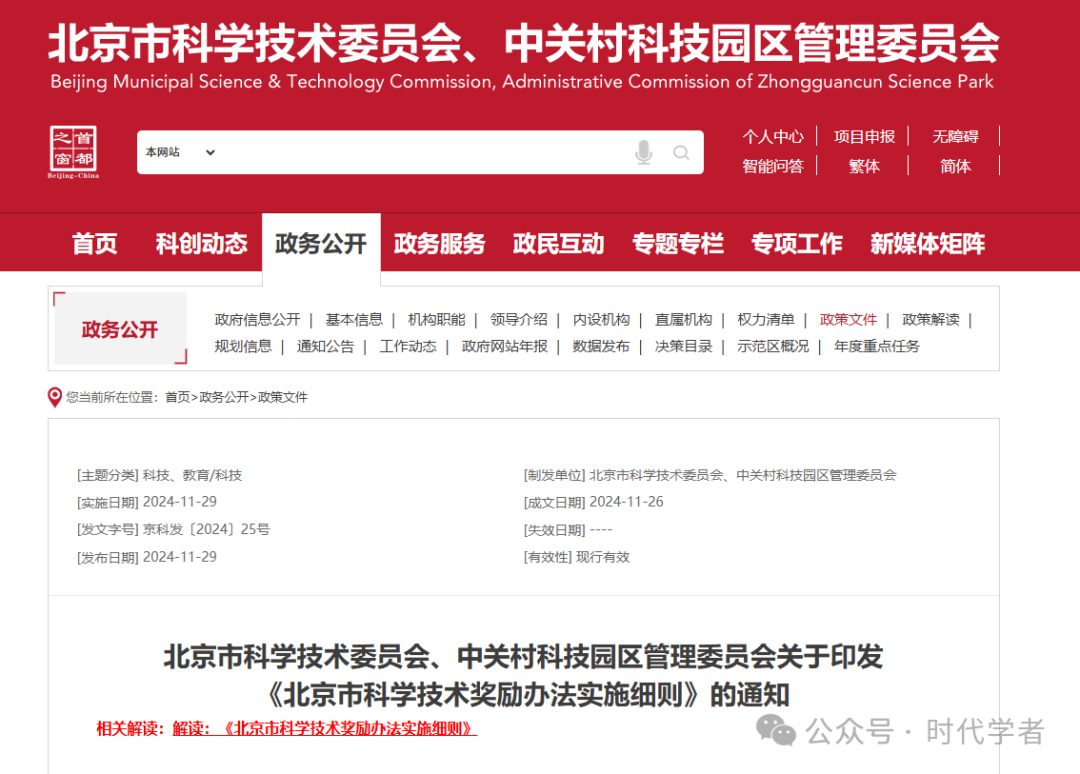Open 项目申报 link

864,136
